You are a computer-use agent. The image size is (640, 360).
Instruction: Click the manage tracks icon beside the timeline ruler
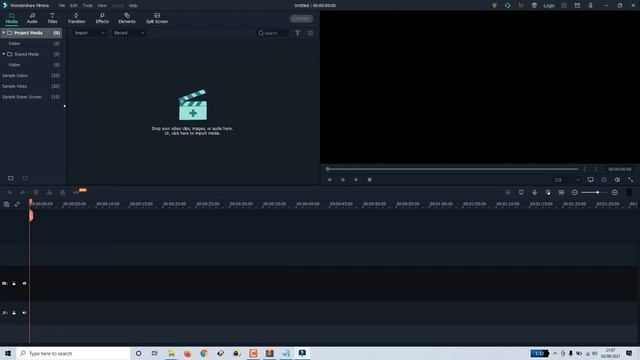6,204
